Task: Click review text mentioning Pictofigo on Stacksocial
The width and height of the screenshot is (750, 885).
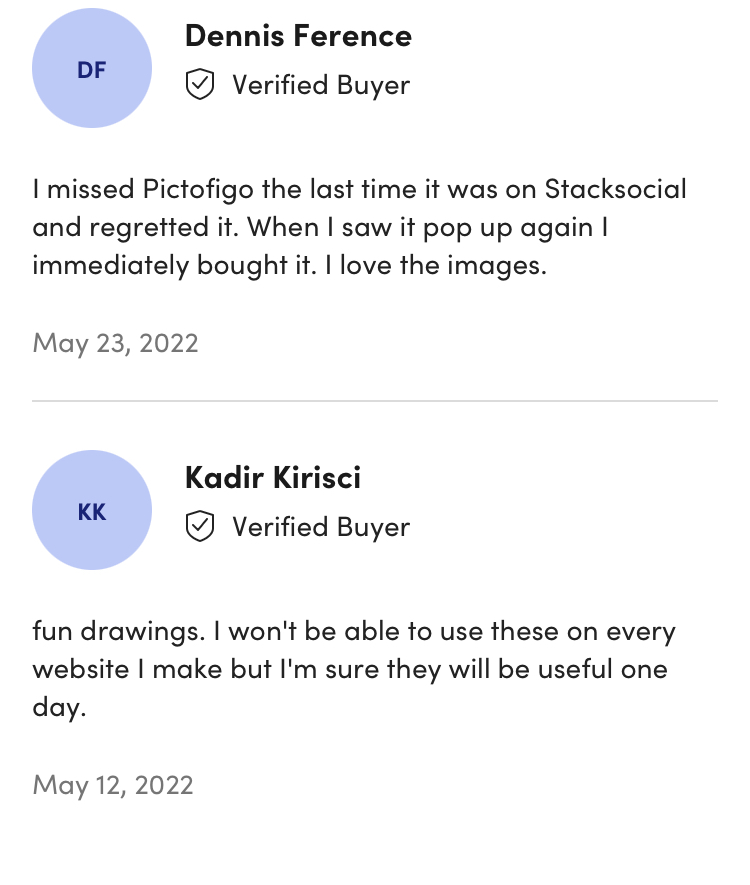Action: click(359, 227)
